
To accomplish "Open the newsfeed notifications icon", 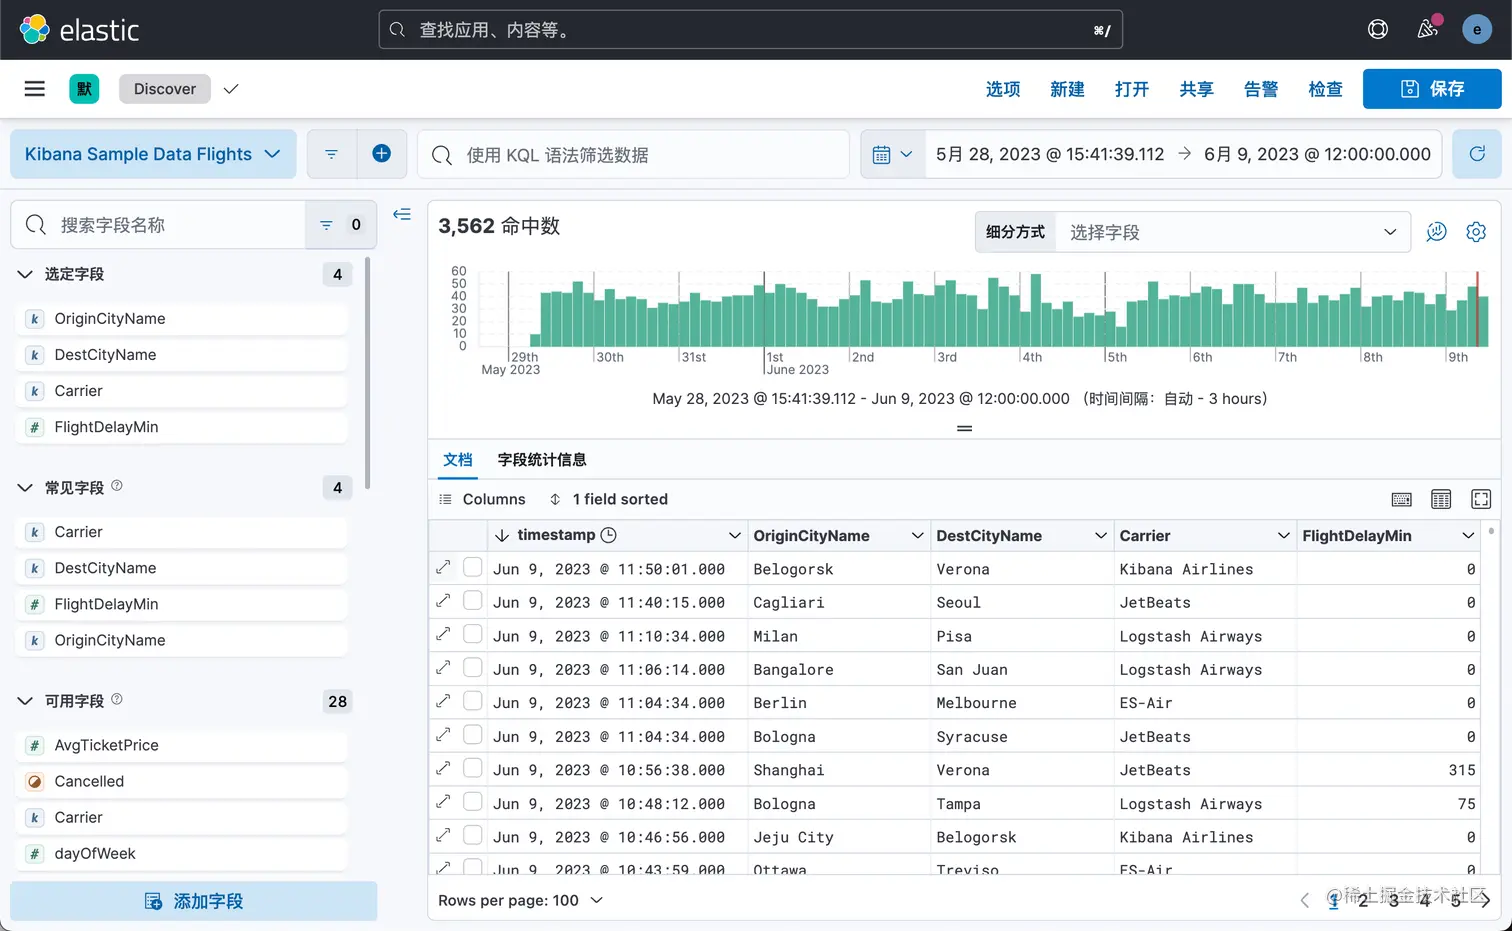I will (1428, 29).
